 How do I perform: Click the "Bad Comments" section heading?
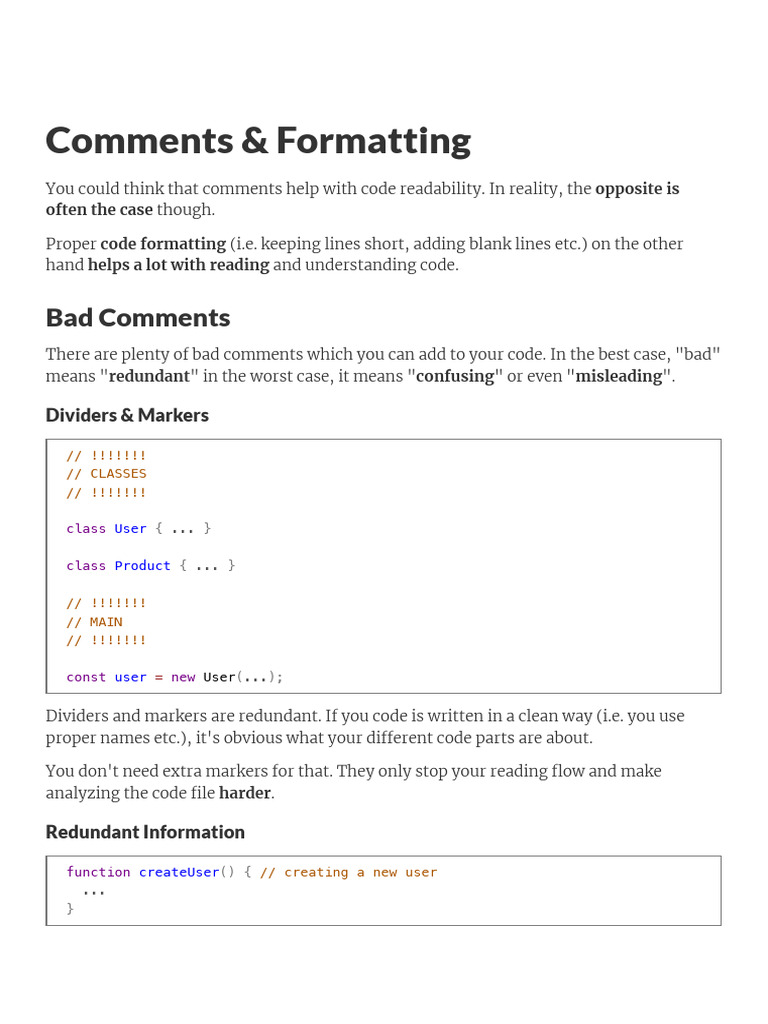click(x=138, y=318)
